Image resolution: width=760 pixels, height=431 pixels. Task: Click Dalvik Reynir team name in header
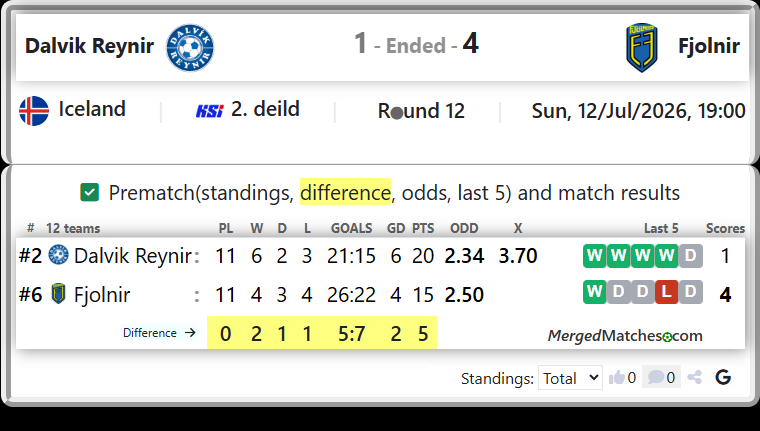pos(90,46)
